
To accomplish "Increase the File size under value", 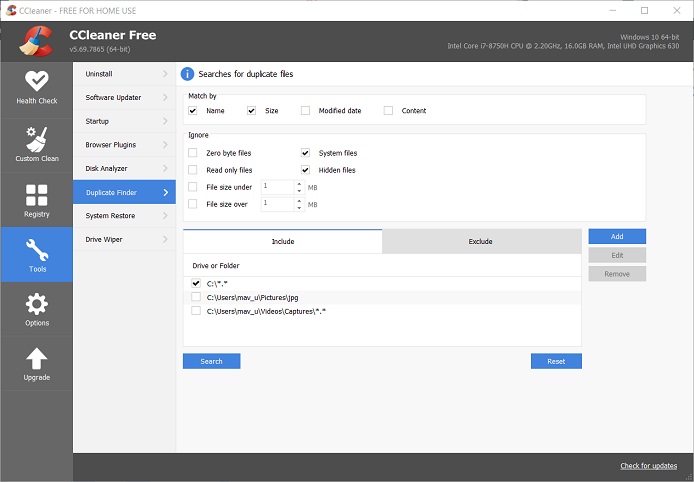I will click(299, 184).
